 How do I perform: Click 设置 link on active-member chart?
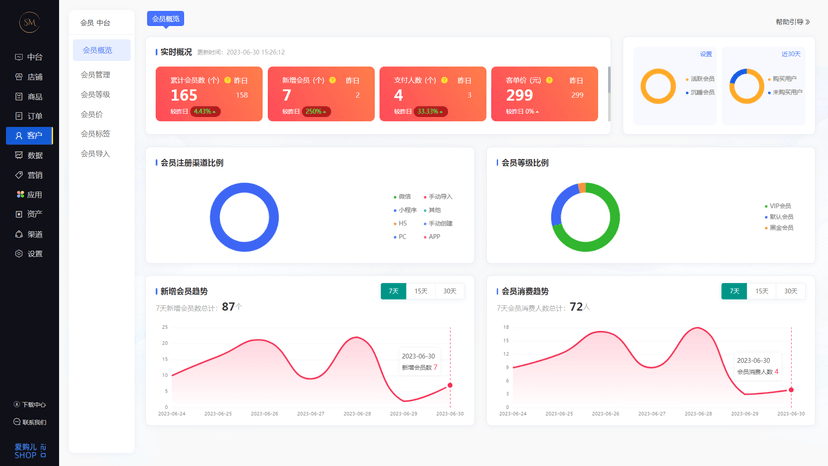point(706,54)
